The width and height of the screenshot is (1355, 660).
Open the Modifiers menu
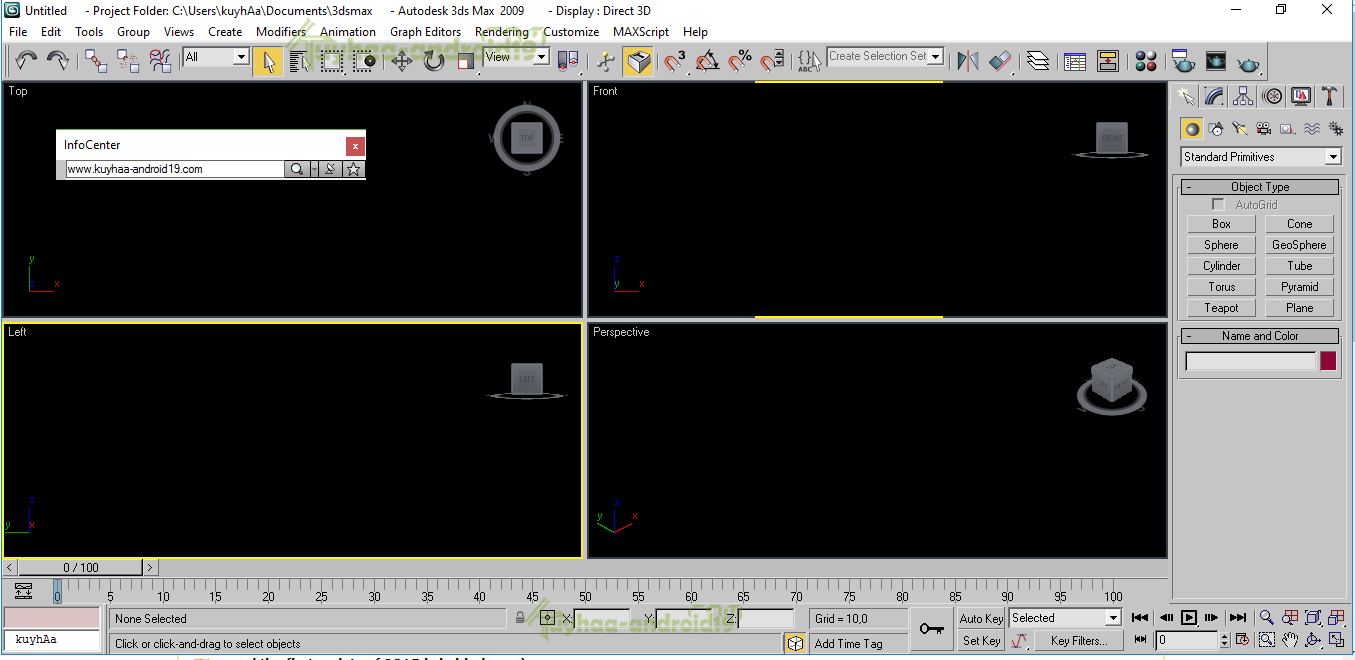[281, 32]
